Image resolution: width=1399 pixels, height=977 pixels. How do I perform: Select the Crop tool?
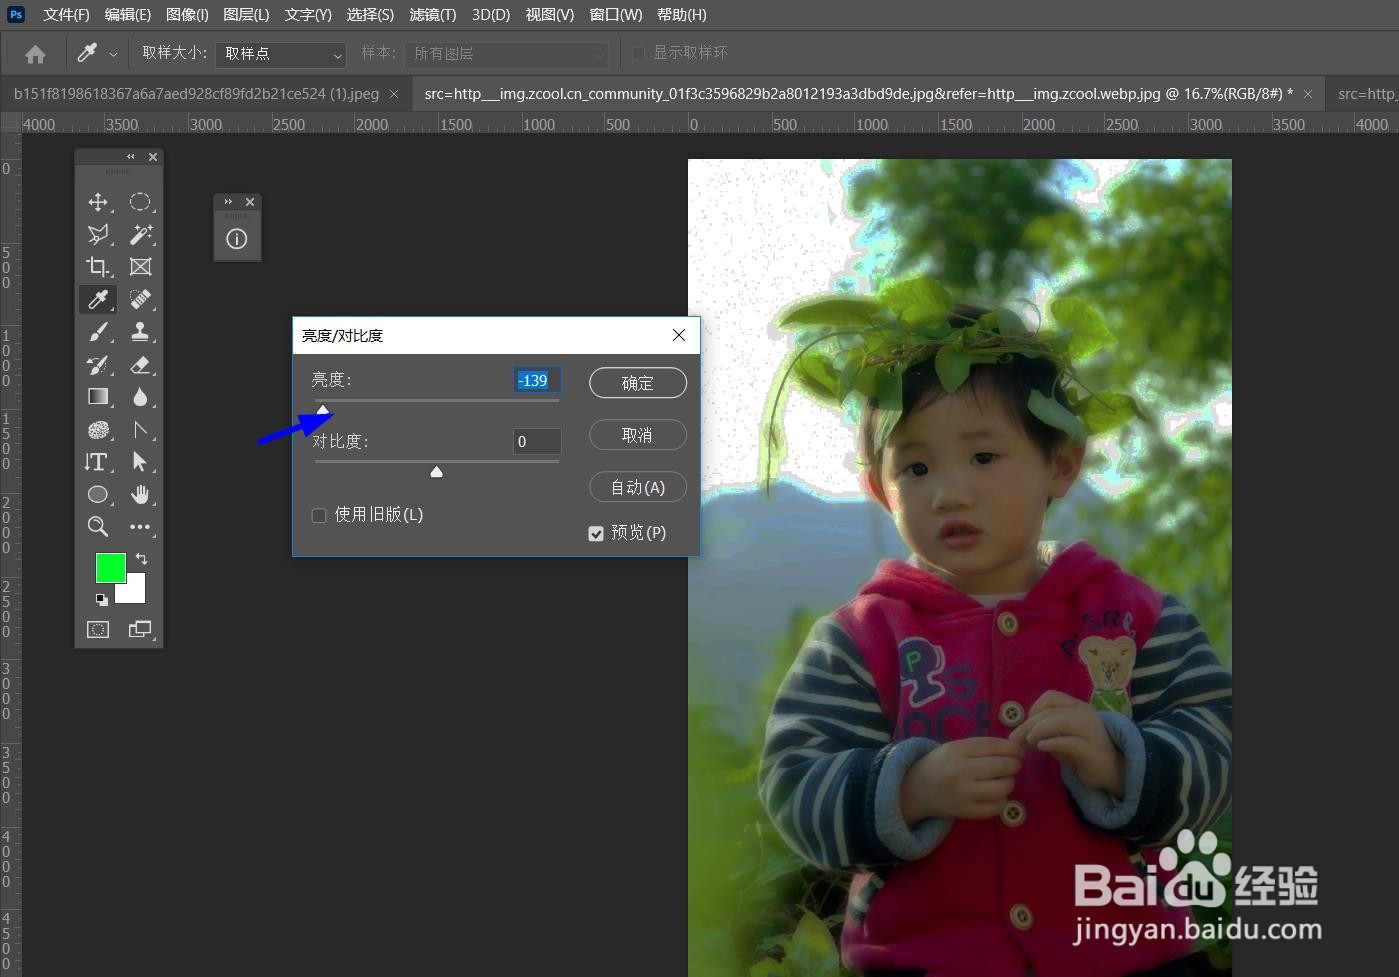[x=98, y=267]
